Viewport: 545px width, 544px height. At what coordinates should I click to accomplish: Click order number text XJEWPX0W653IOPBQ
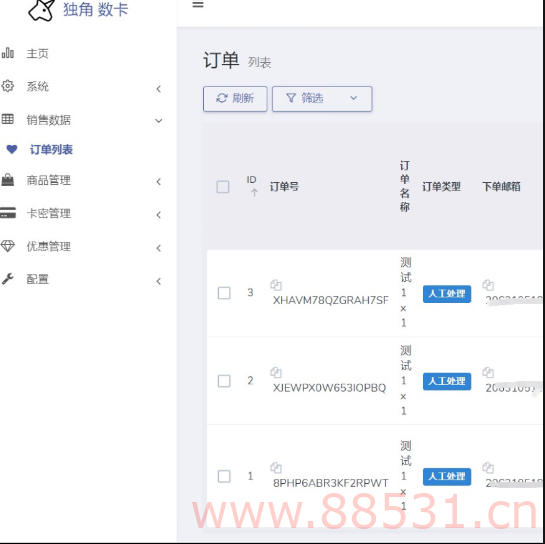point(329,388)
